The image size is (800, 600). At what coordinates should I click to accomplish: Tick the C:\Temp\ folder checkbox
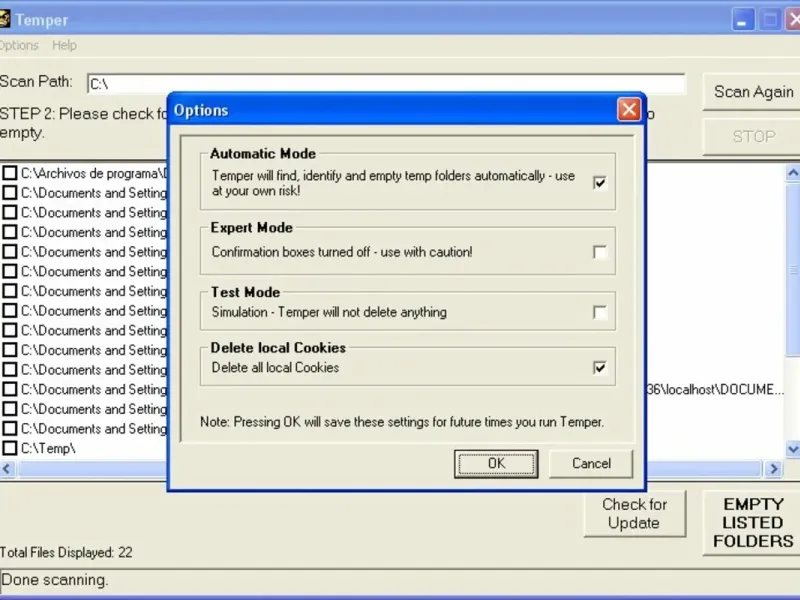tap(10, 448)
